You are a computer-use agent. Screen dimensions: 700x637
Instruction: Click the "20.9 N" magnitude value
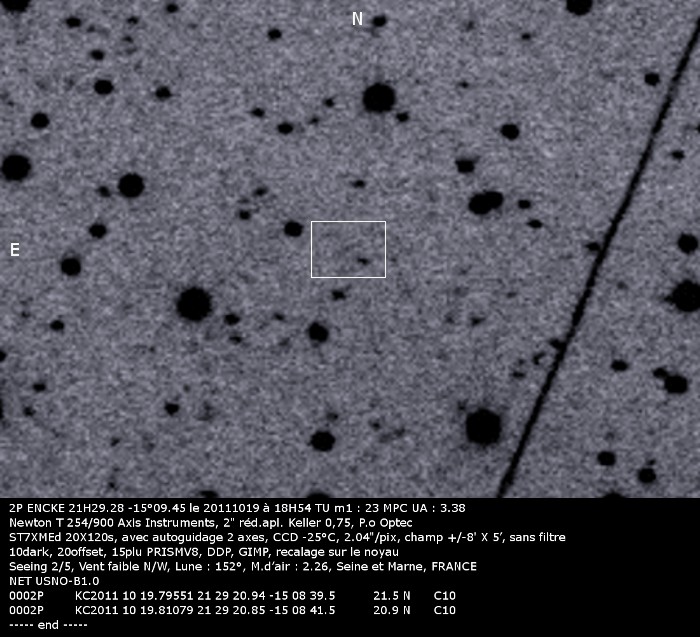click(x=392, y=610)
